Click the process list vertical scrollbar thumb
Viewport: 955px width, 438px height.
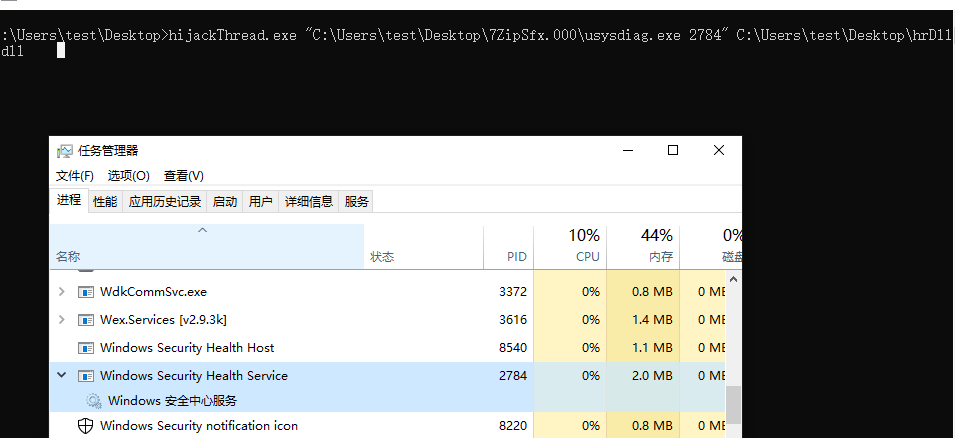coord(734,404)
